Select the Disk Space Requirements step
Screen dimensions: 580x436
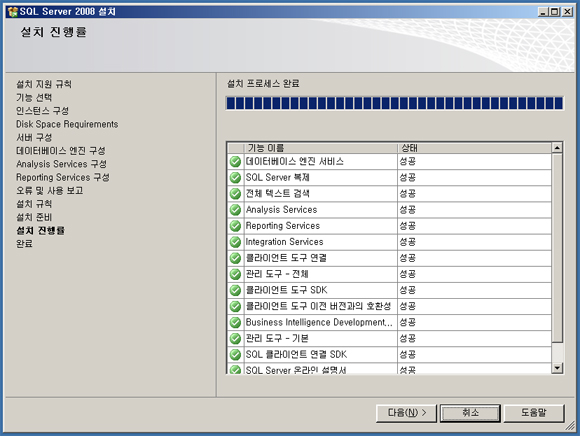tap(67, 124)
